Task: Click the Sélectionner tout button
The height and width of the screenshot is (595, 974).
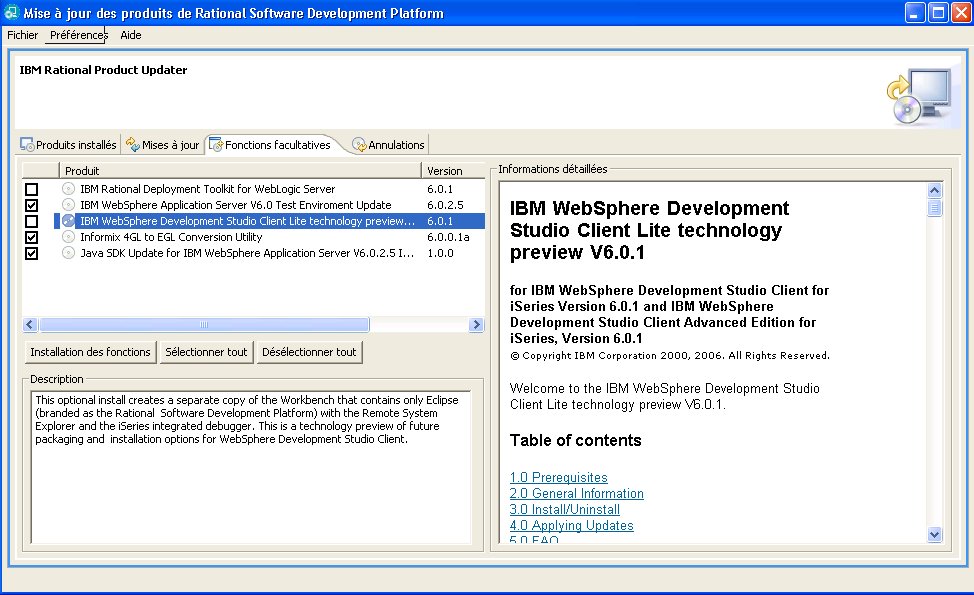Action: point(206,352)
